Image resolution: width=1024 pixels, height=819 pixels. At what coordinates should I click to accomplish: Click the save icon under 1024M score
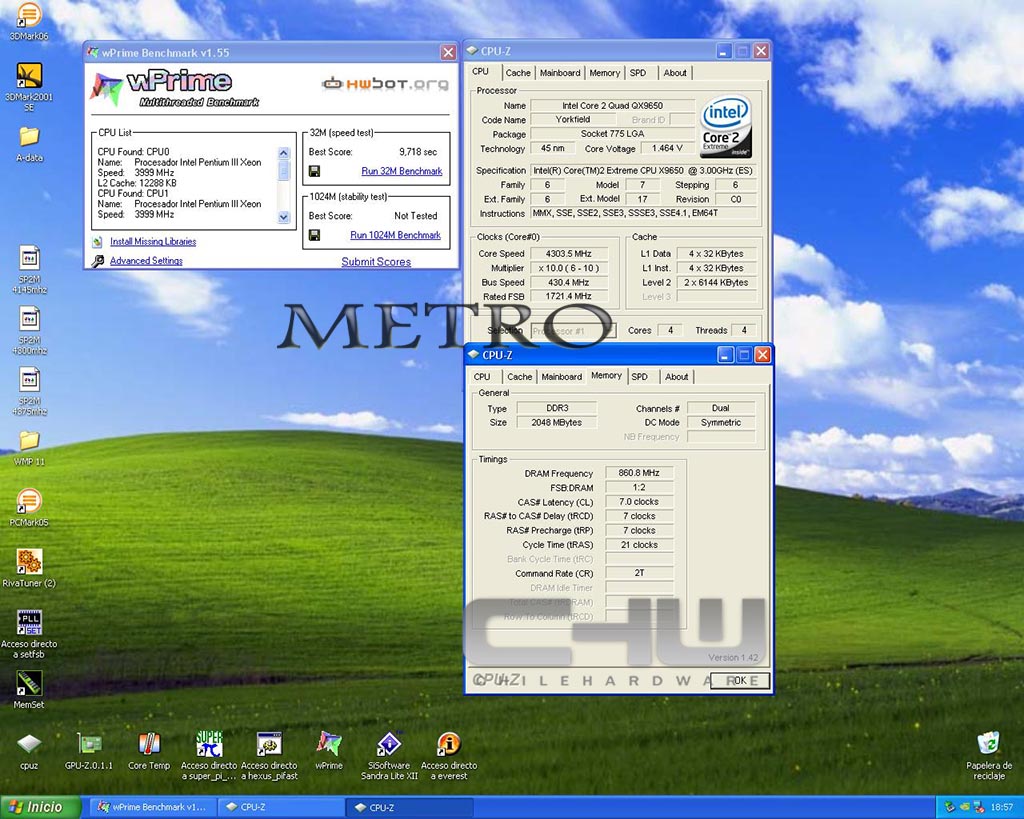click(314, 235)
